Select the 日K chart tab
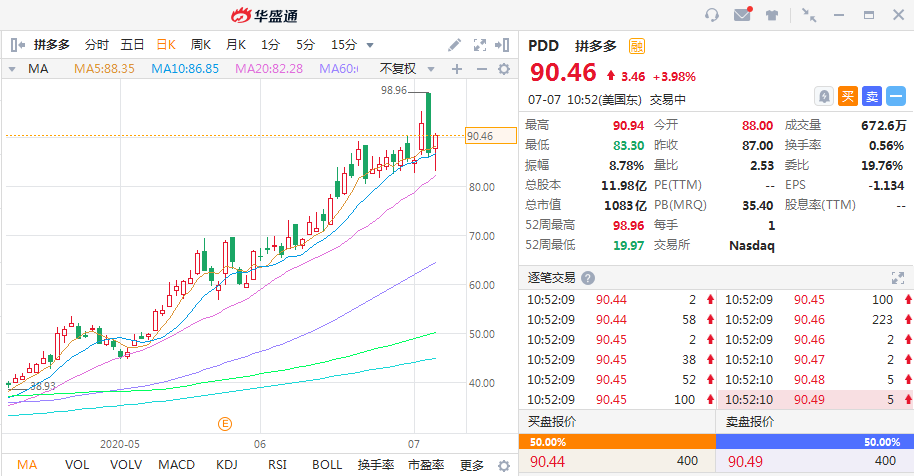This screenshot has height=476, width=914. [x=166, y=45]
